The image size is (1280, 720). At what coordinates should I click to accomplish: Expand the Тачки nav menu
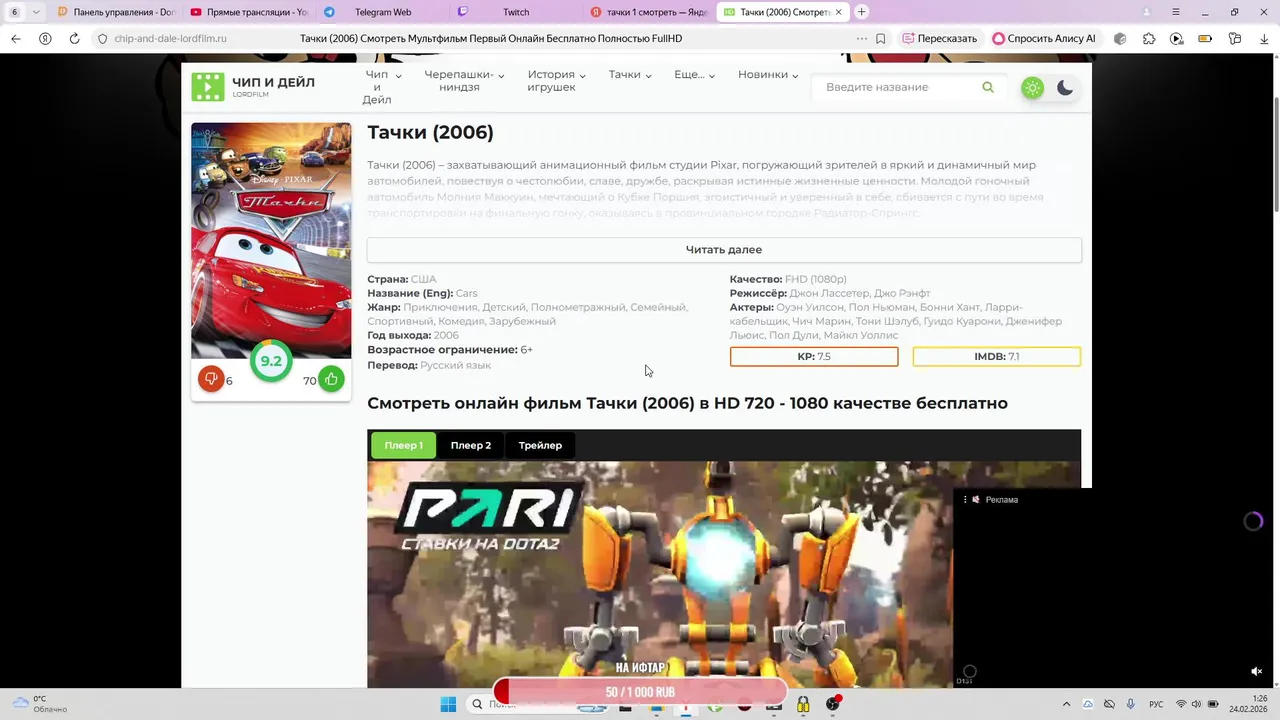tap(630, 75)
